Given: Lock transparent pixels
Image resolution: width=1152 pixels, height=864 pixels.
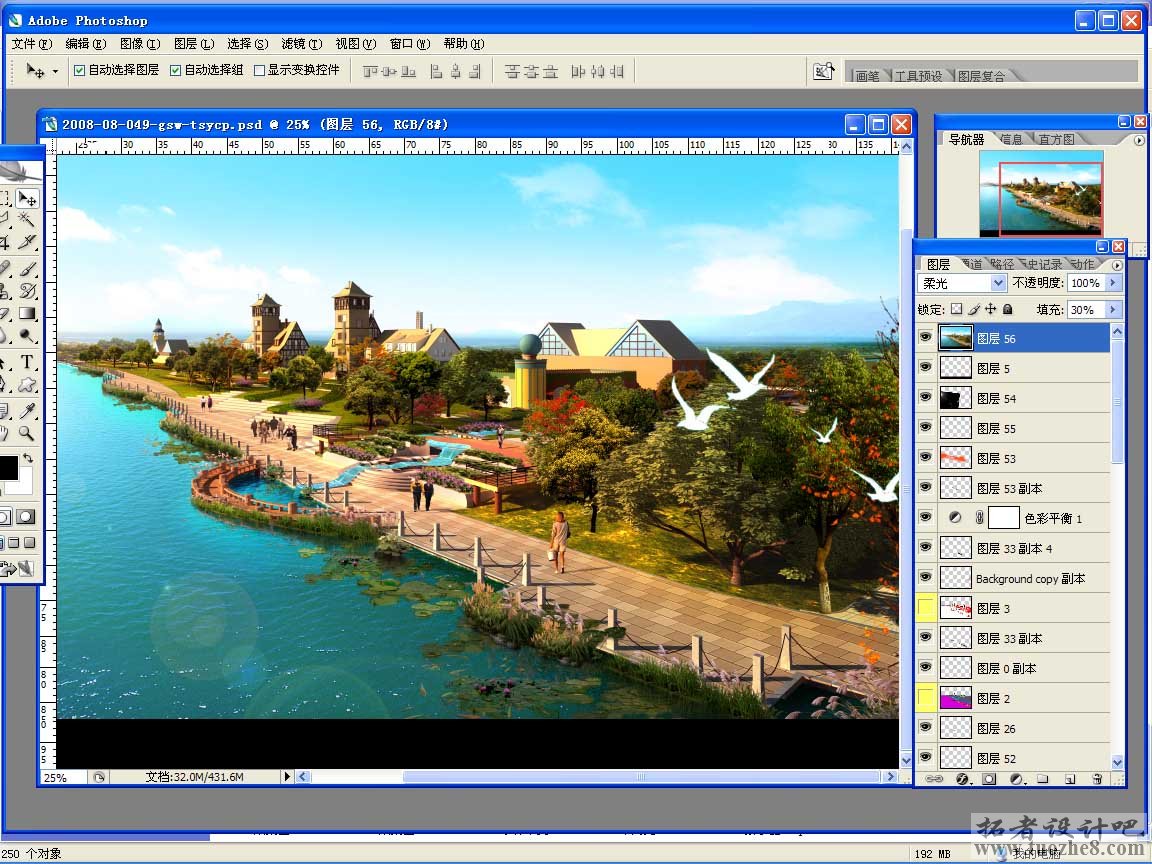Looking at the screenshot, I should pos(957,309).
